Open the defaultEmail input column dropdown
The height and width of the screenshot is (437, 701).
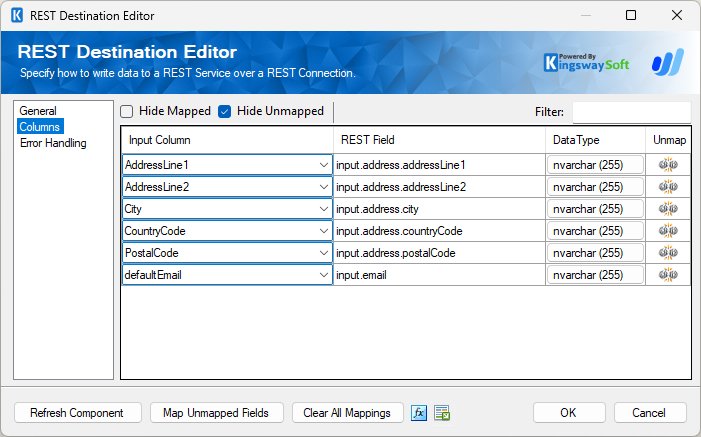click(324, 274)
